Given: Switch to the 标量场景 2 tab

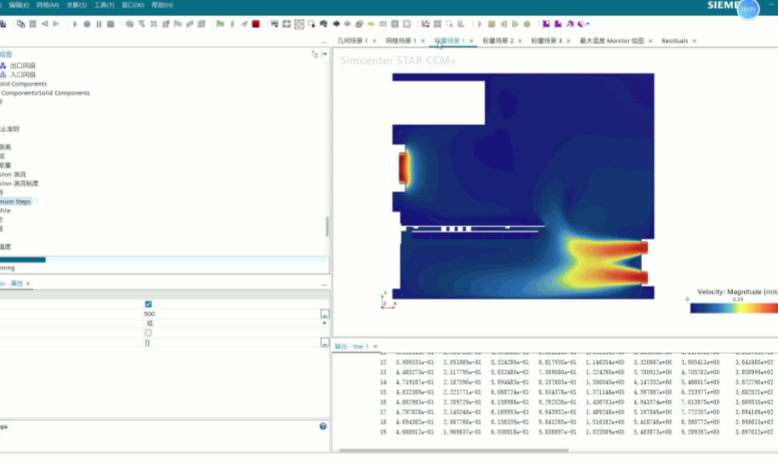Looking at the screenshot, I should tap(498, 41).
